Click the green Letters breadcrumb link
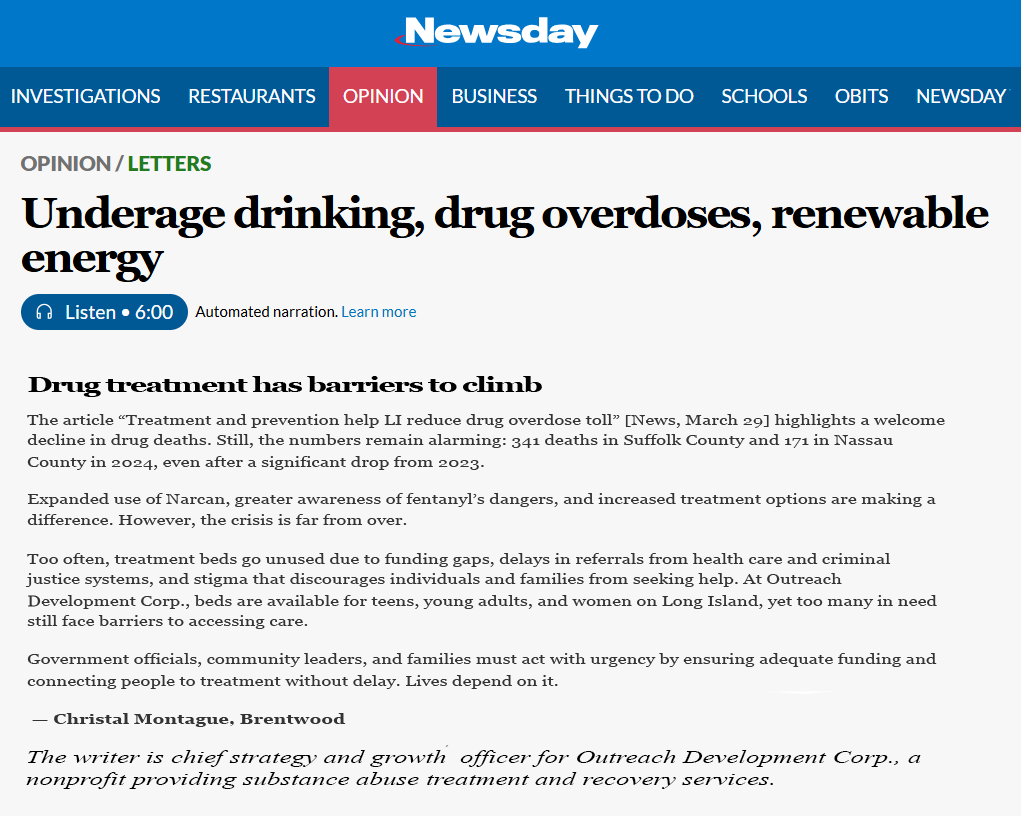 (x=169, y=163)
